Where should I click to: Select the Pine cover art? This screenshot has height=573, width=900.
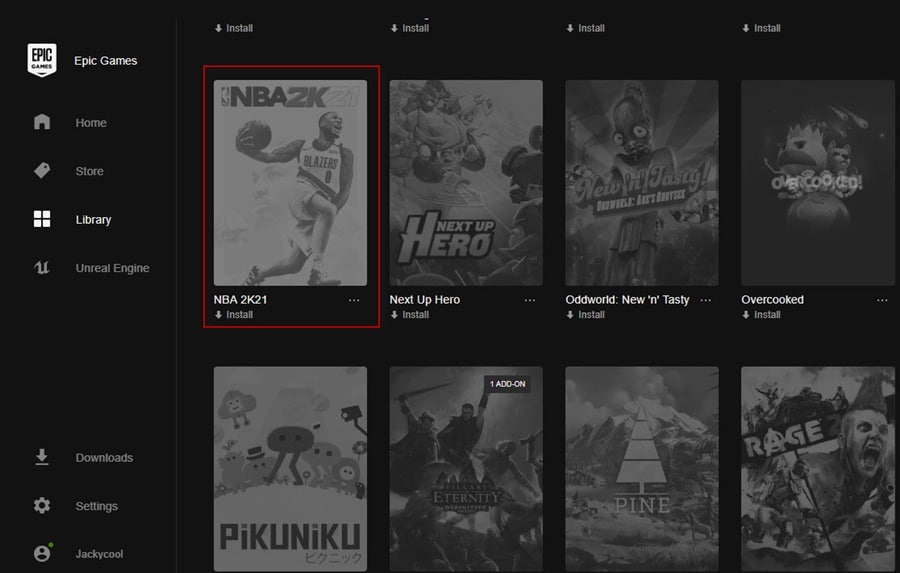[x=642, y=469]
